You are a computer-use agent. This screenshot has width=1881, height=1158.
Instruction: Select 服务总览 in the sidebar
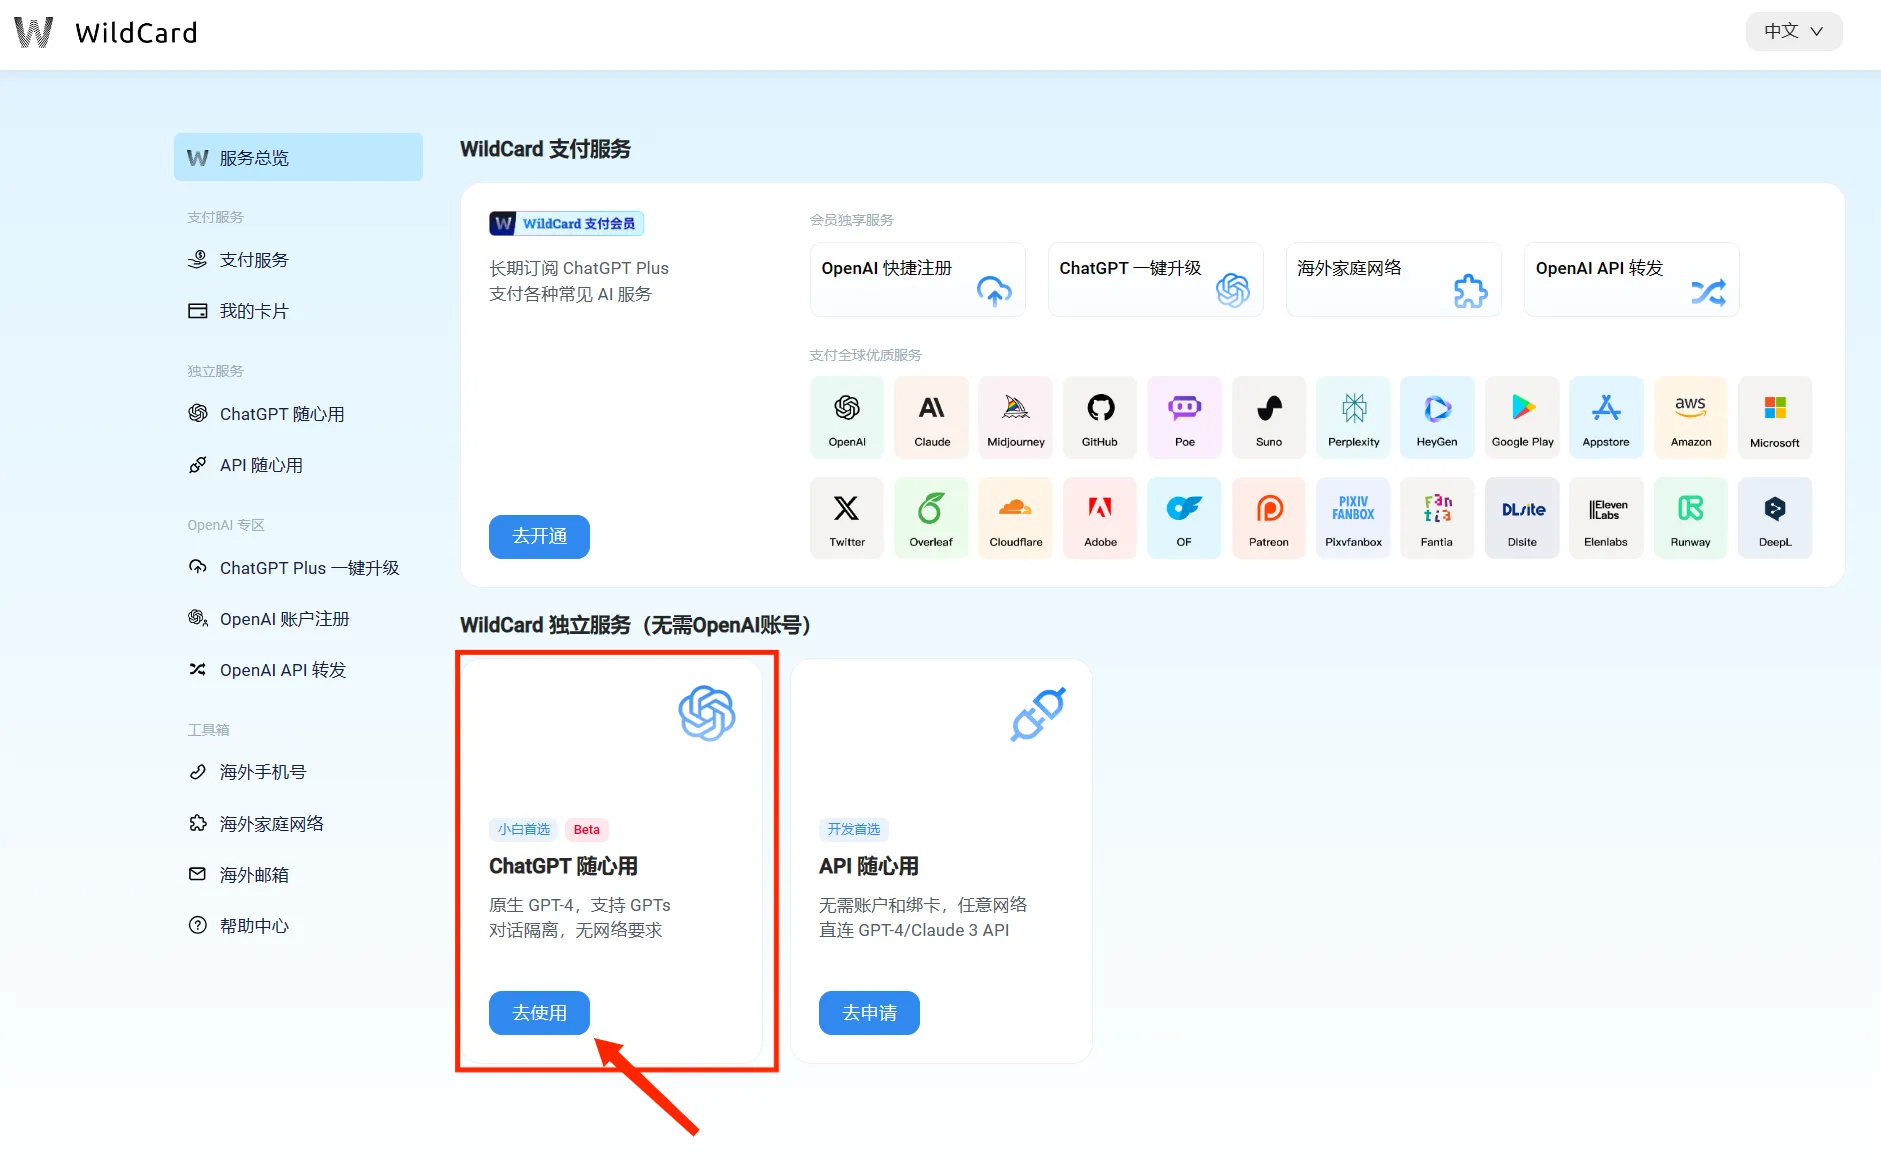click(x=298, y=157)
